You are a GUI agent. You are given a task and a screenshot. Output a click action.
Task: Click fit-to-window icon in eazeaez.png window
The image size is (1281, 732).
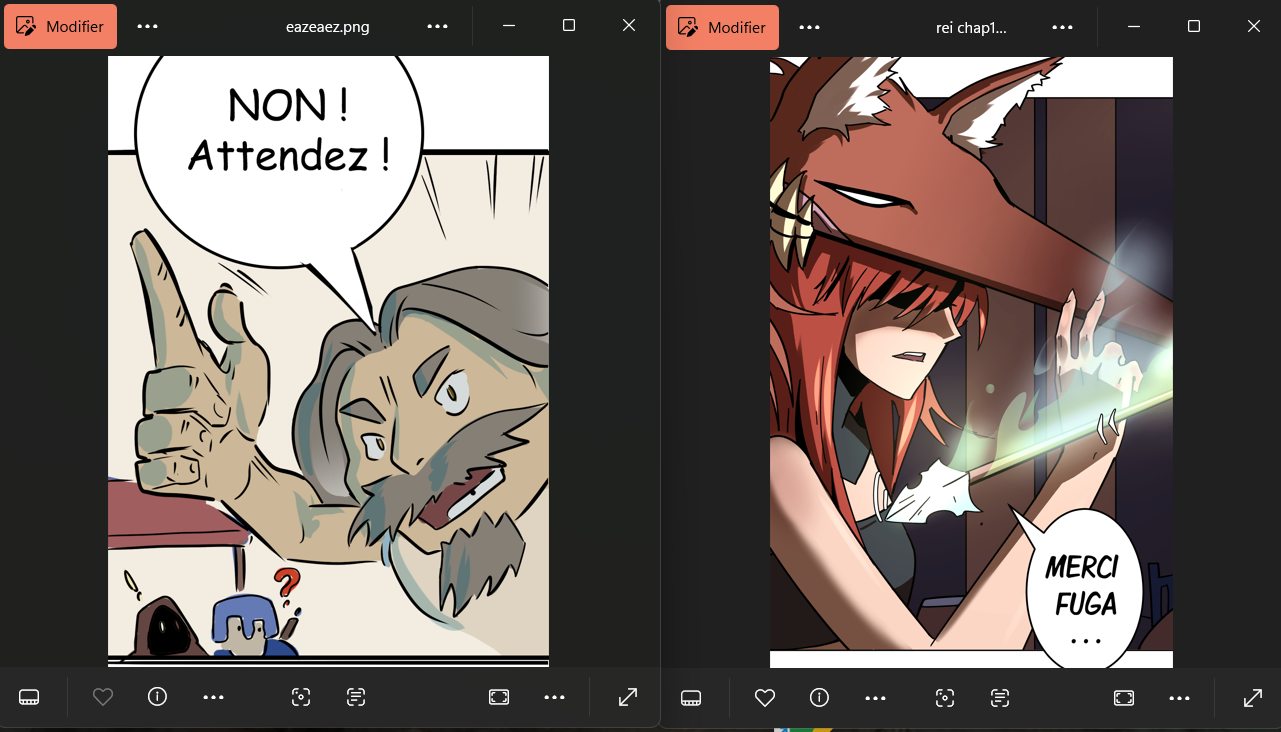pos(499,697)
